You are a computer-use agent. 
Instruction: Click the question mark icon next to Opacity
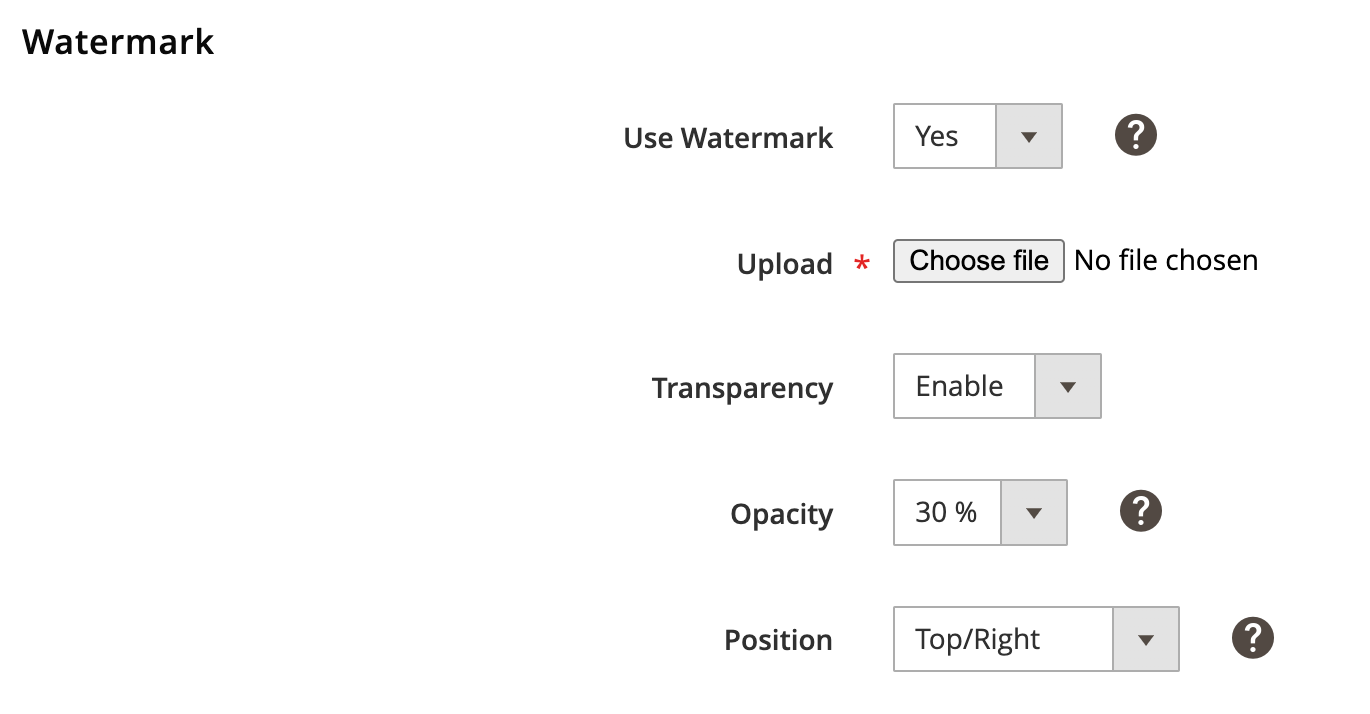click(1140, 511)
